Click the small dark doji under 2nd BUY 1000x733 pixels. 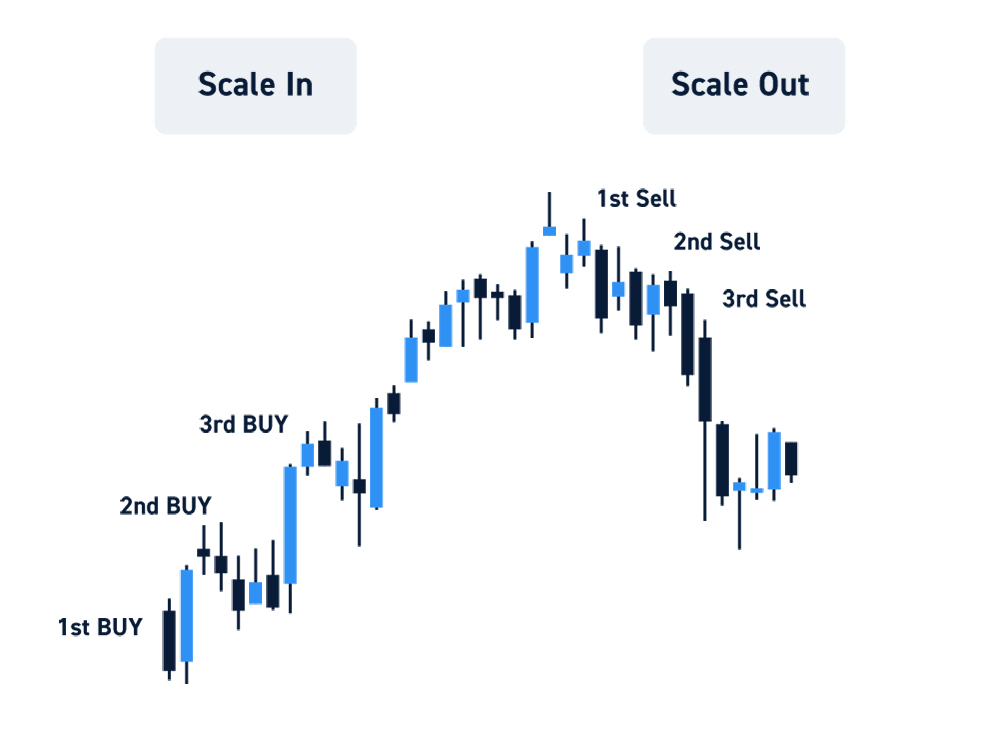(x=203, y=552)
